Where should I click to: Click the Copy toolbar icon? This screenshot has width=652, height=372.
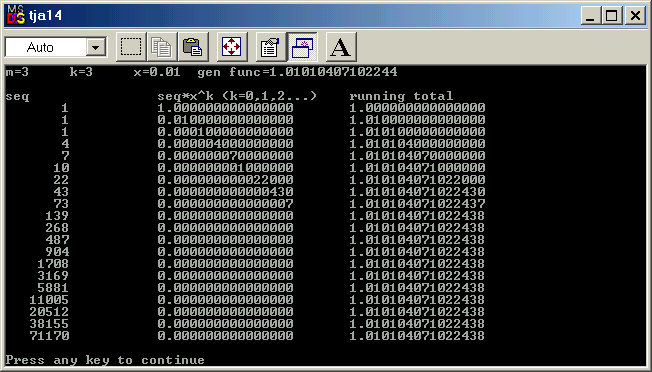(x=162, y=47)
